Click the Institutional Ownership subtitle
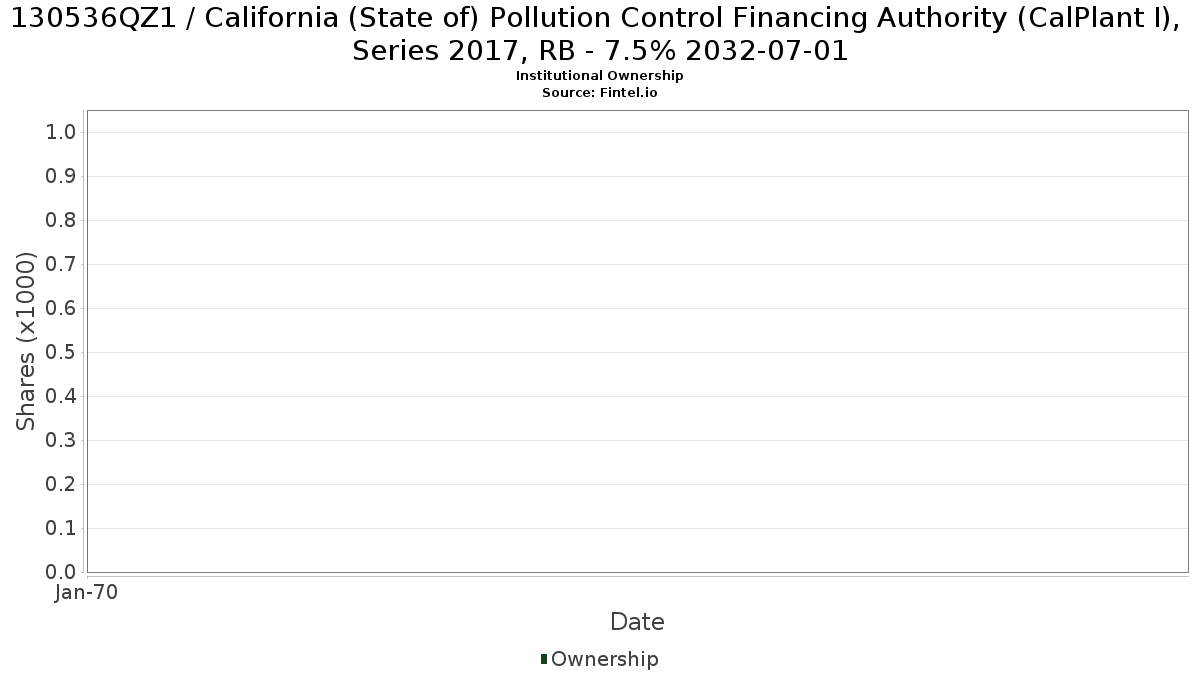 coord(600,76)
